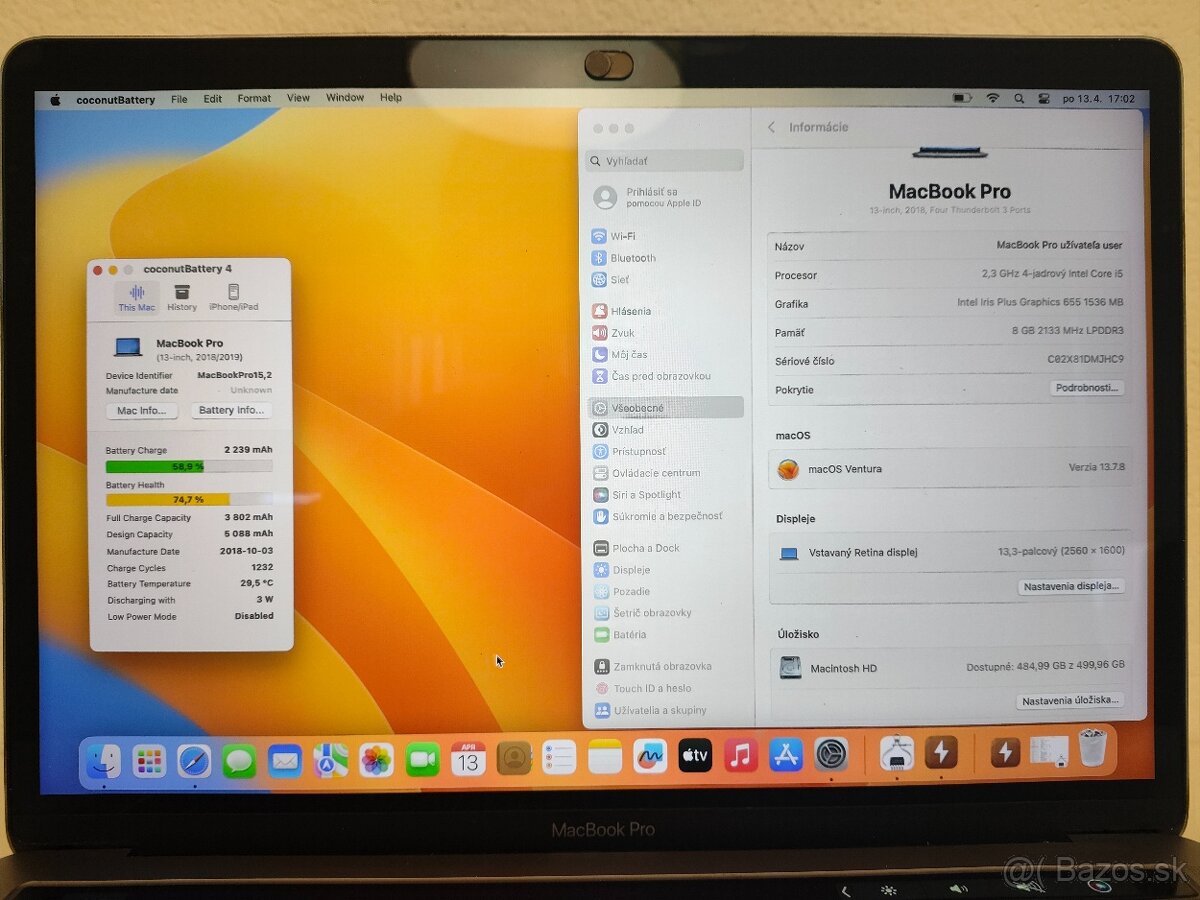Viewport: 1200px width, 900px height.
Task: Open Nastavenia displeja in the Displeje section
Action: click(1072, 587)
